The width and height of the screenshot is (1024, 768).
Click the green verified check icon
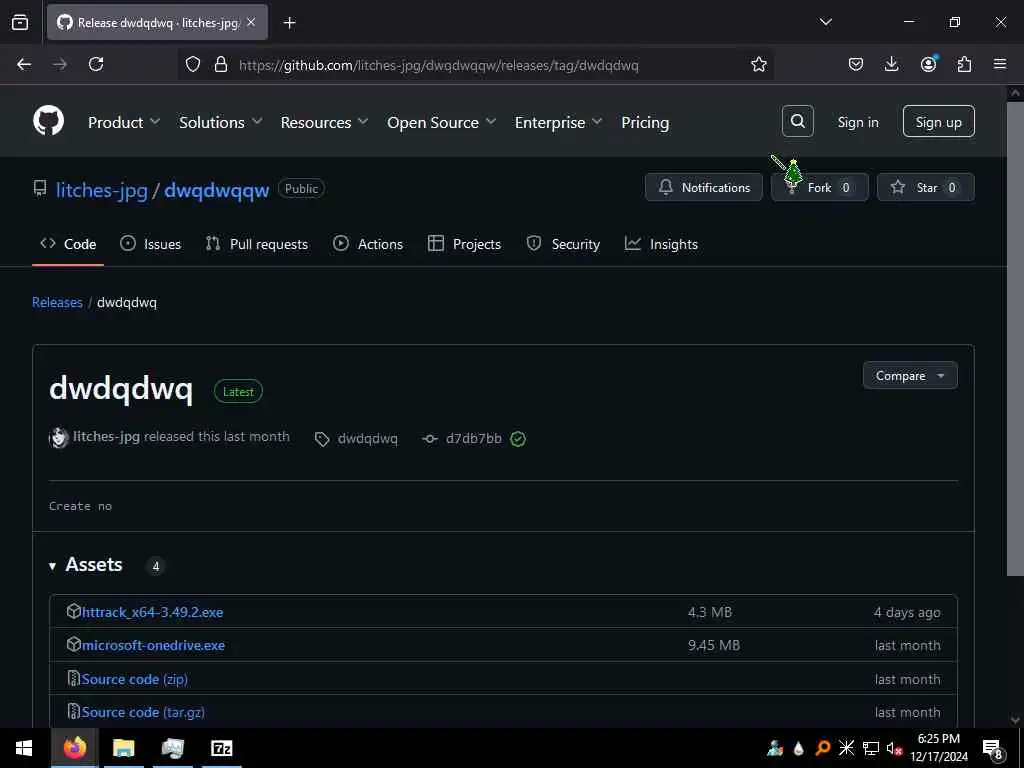[518, 439]
